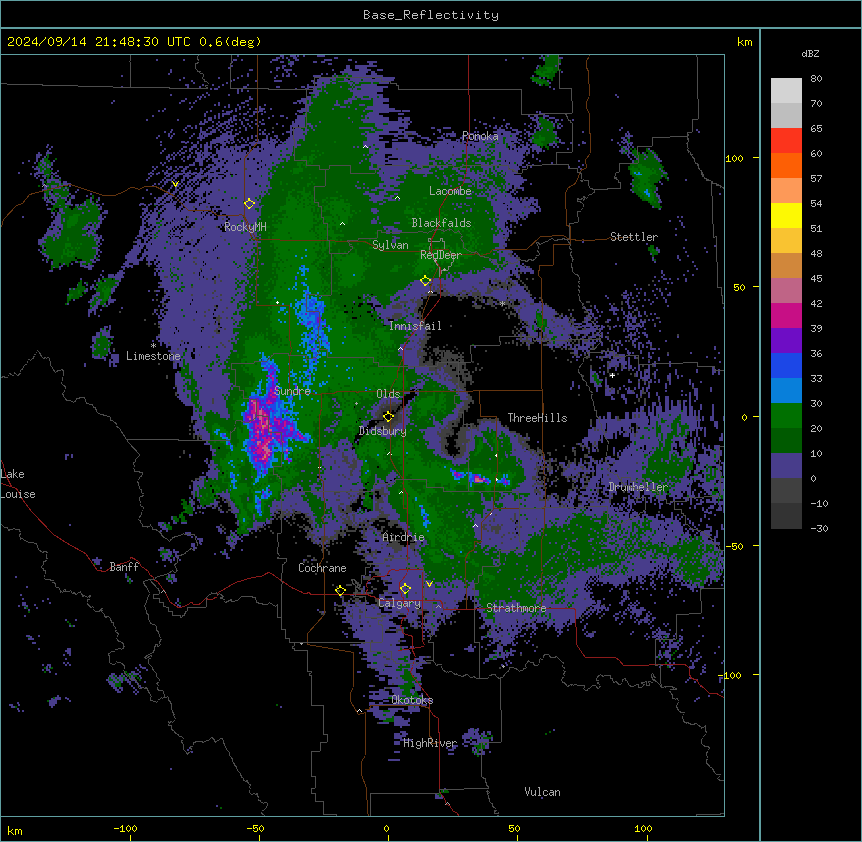Click the dBZ legend heading
This screenshot has width=862, height=842.
pyautogui.click(x=810, y=53)
